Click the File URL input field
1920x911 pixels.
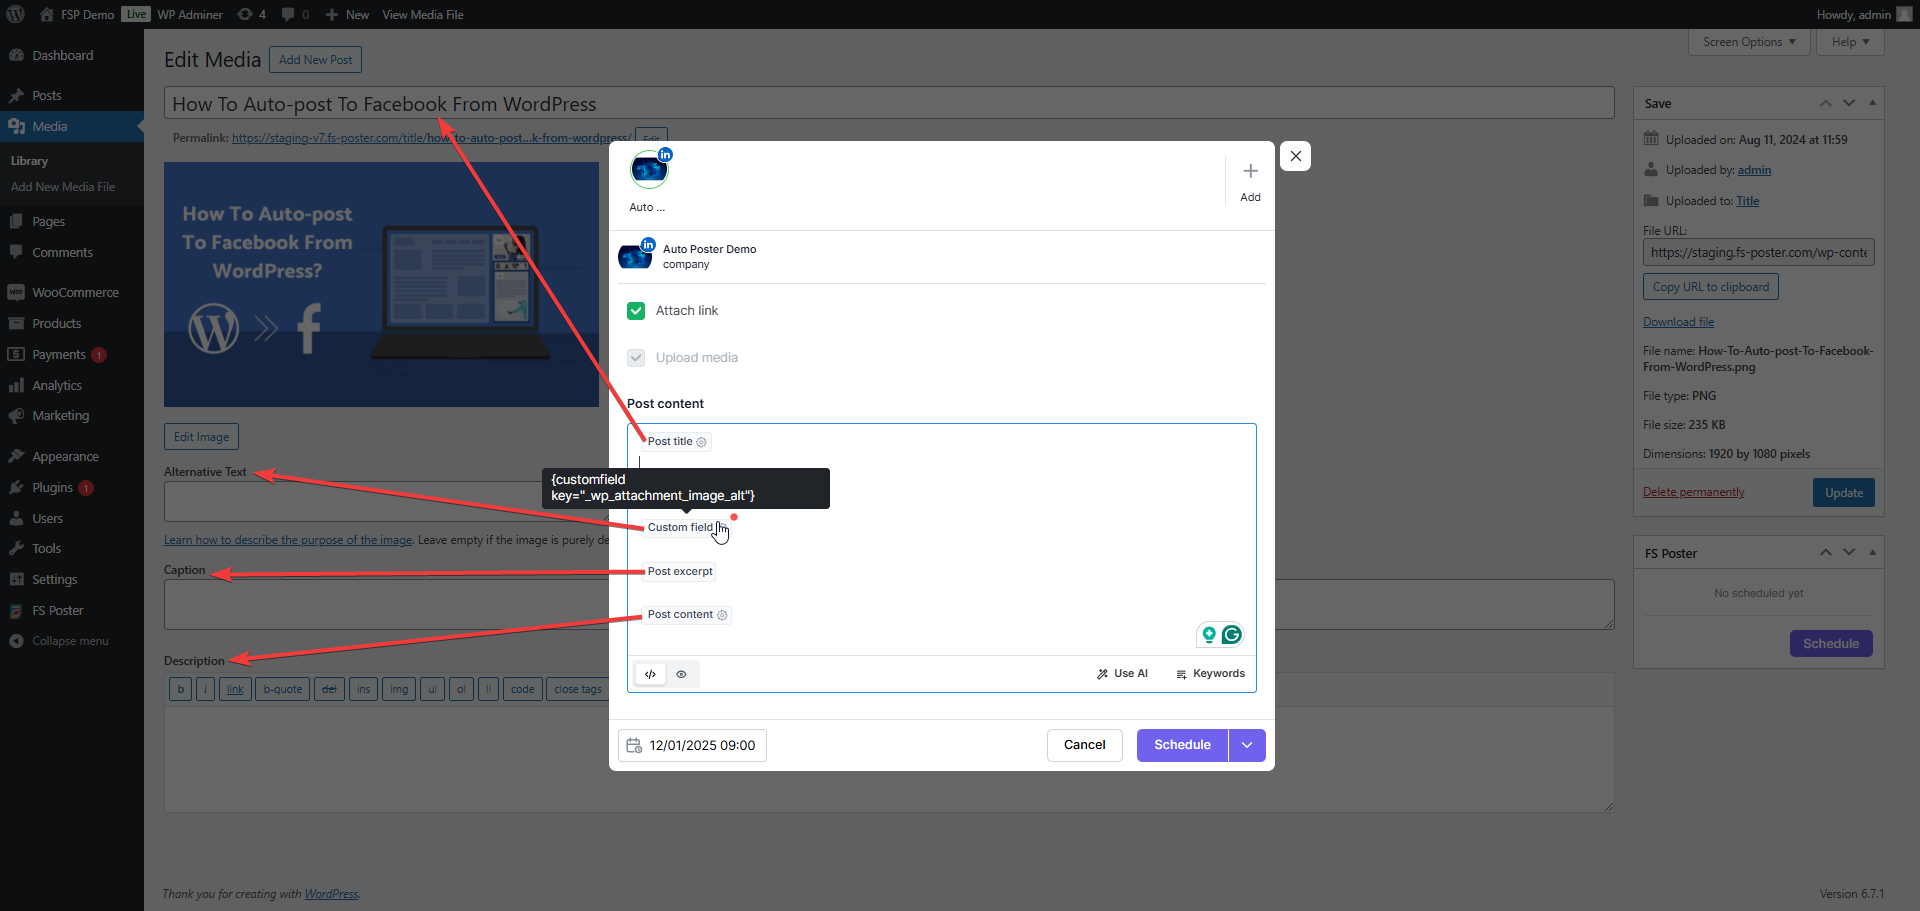tap(1758, 252)
